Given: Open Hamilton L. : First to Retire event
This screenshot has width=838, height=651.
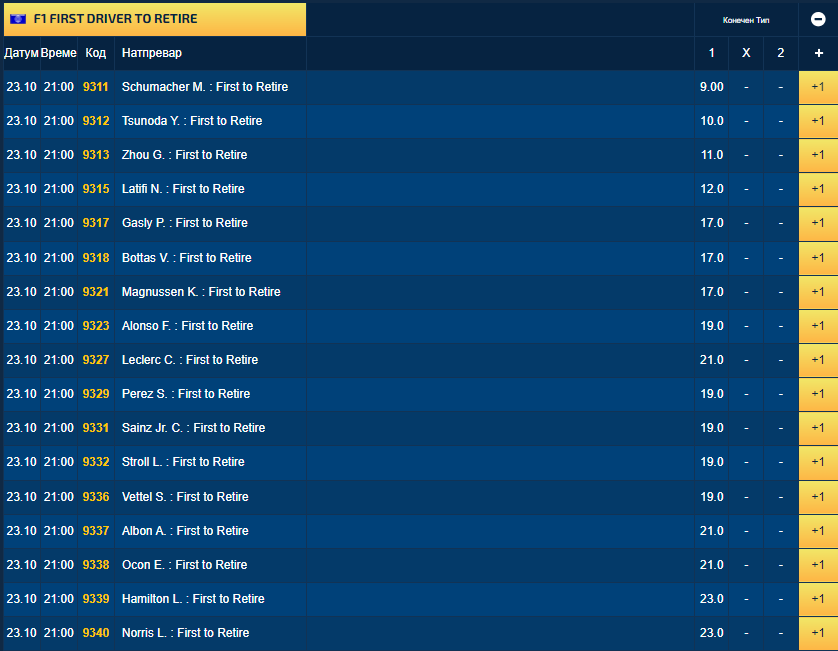Looking at the screenshot, I should 193,599.
